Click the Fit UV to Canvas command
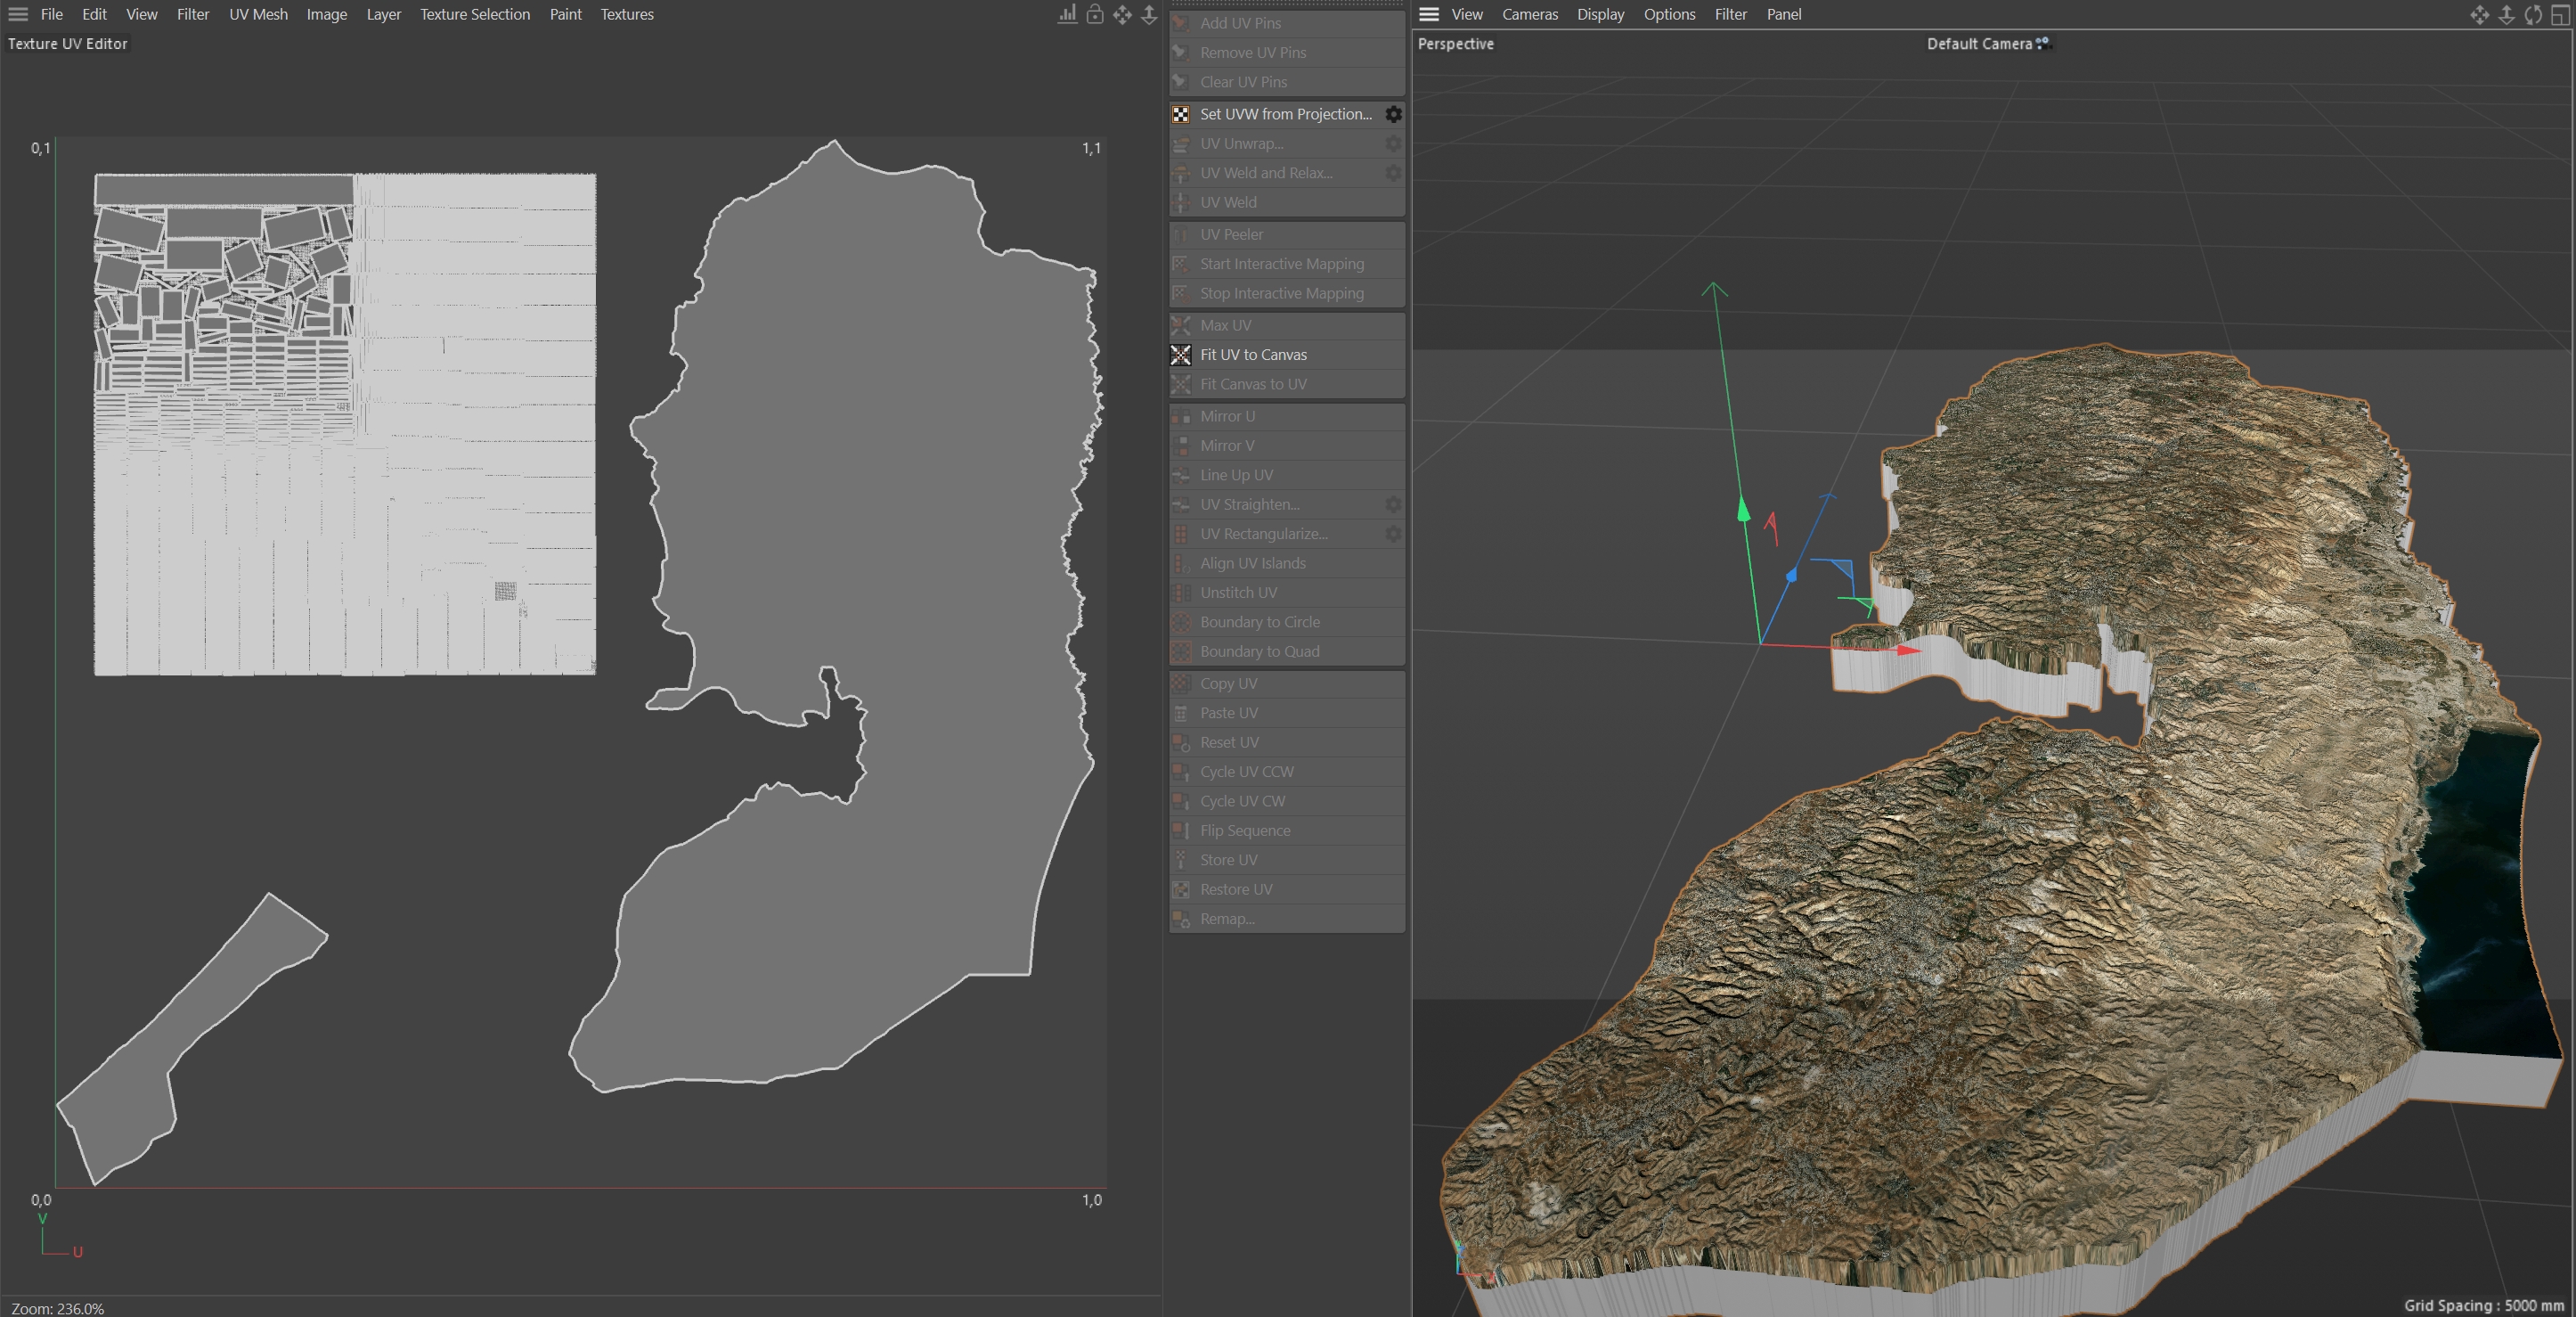Screen dimensions: 2576x1317 [1253, 354]
